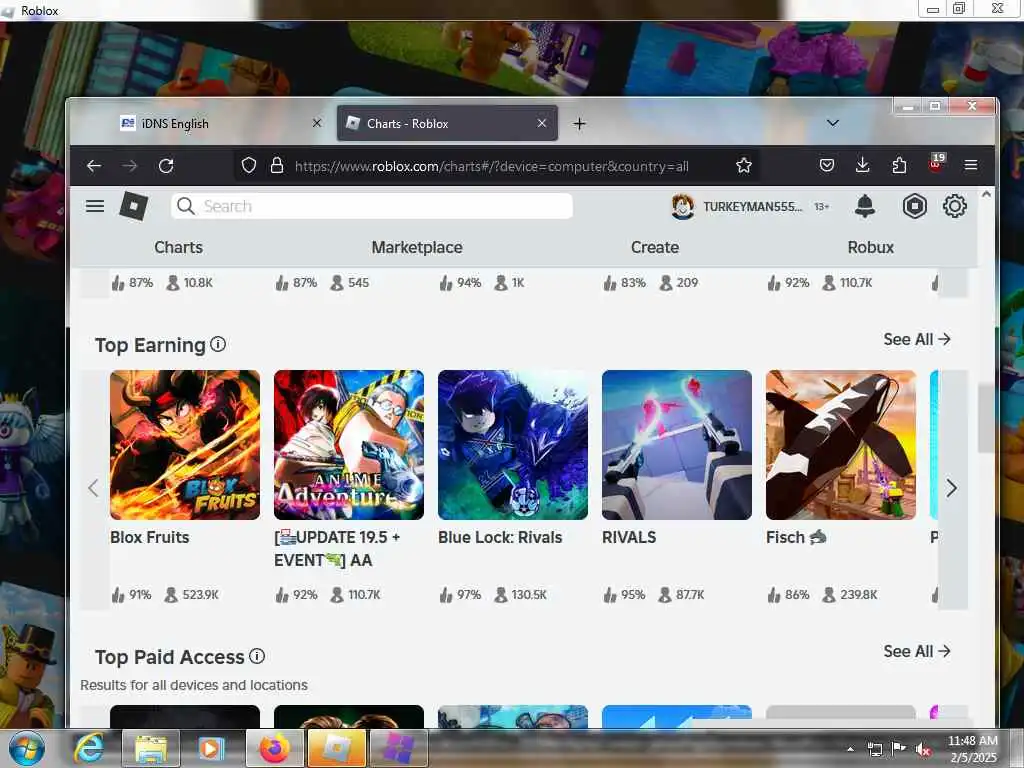Focus the Roblox search field
This screenshot has height=768, width=1024.
pos(372,206)
